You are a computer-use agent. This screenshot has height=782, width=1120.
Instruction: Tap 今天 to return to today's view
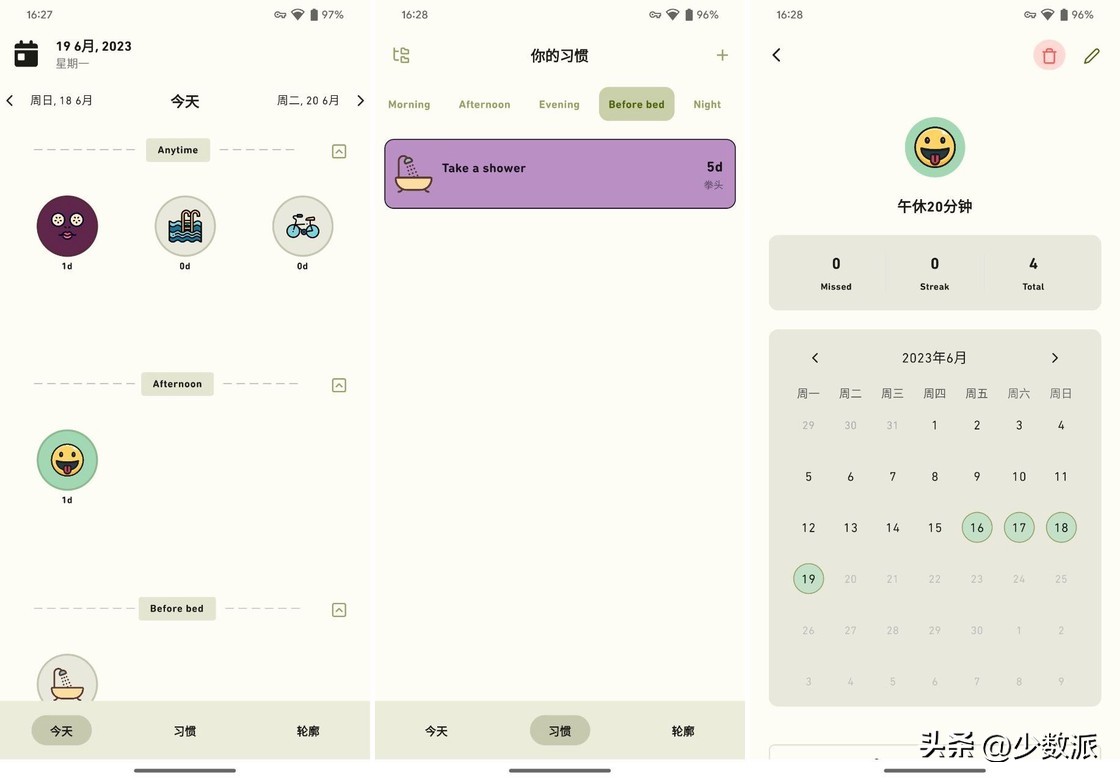pos(61,730)
